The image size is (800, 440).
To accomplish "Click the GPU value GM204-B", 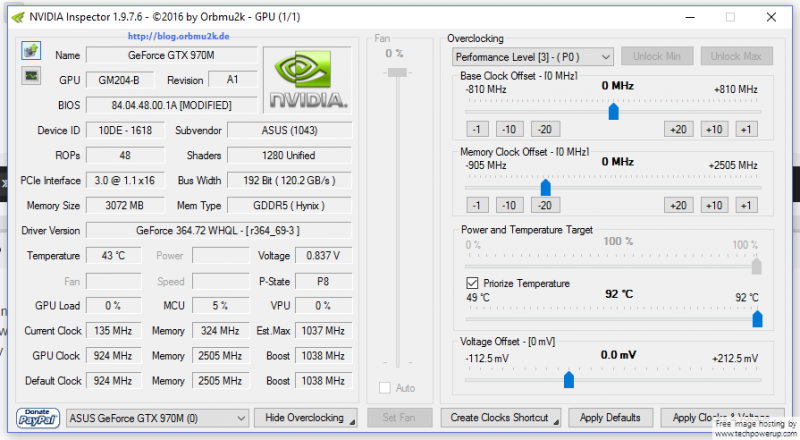I will click(119, 80).
